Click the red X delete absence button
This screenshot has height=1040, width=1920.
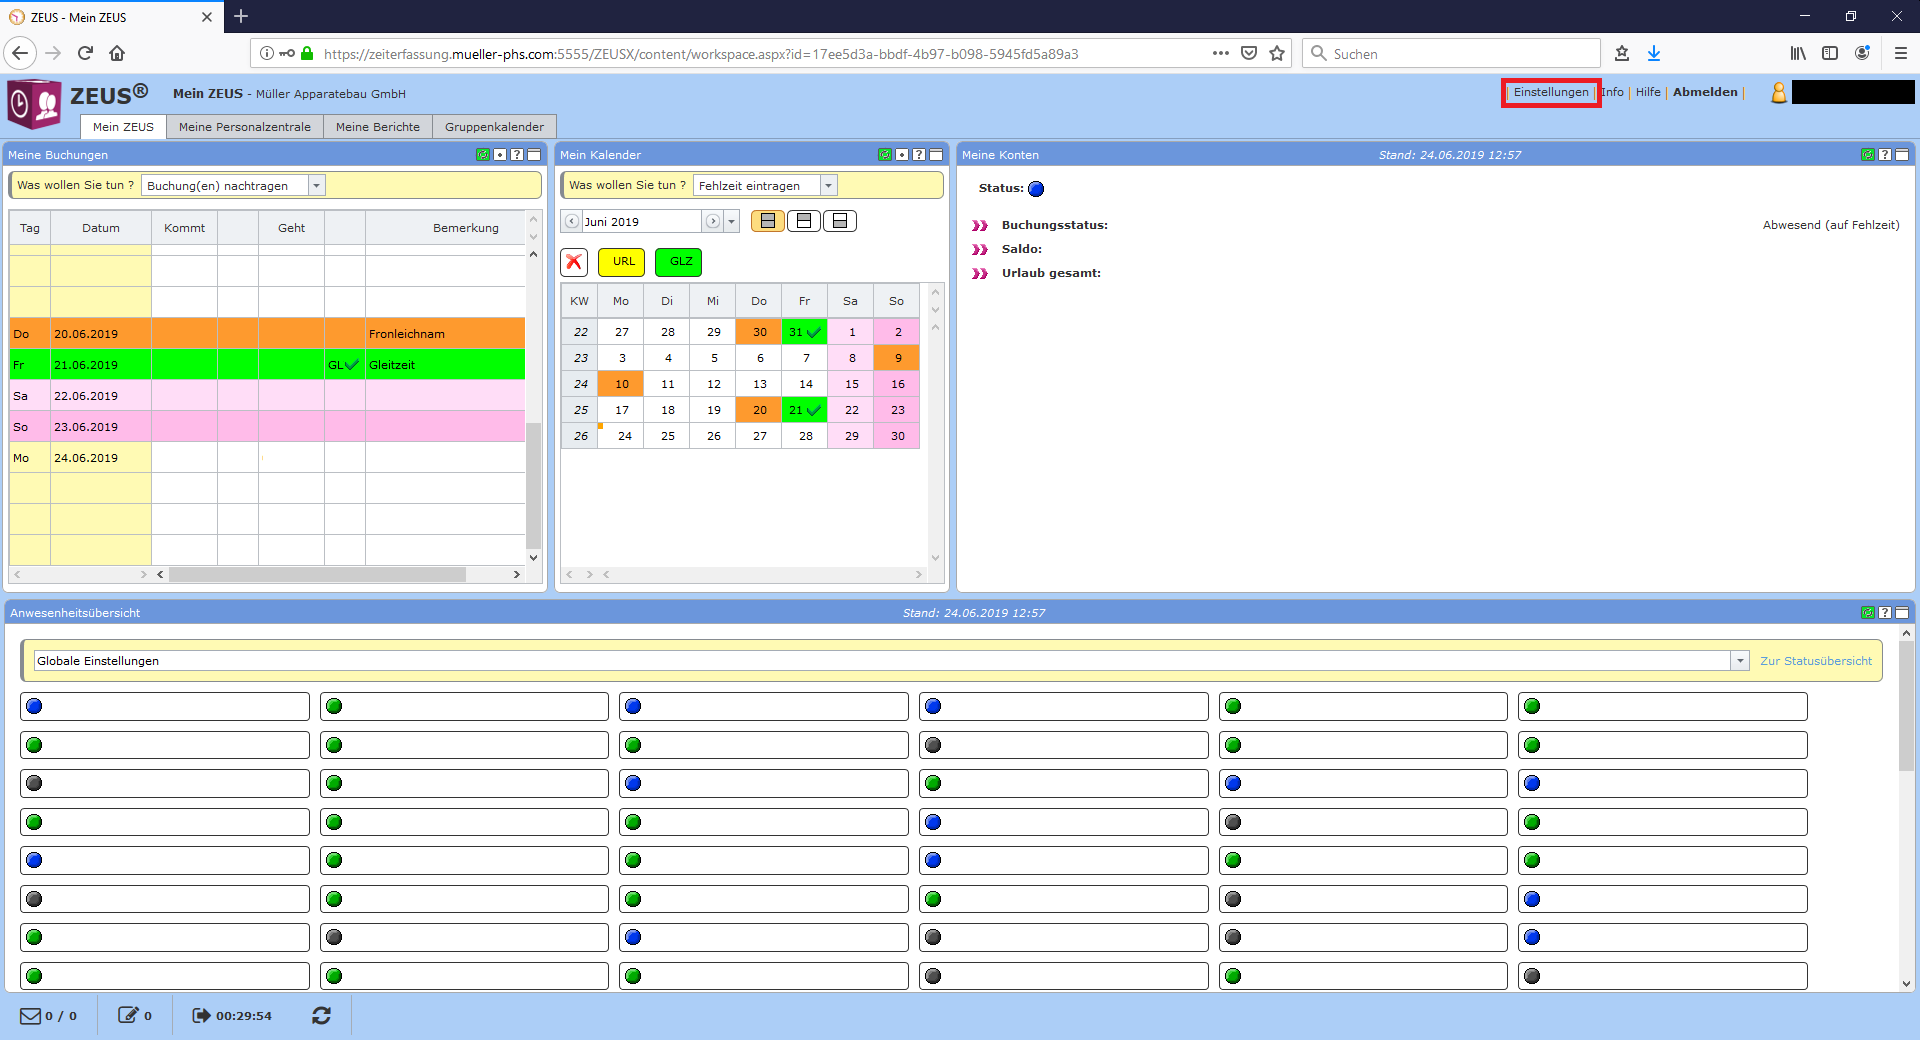pyautogui.click(x=574, y=262)
